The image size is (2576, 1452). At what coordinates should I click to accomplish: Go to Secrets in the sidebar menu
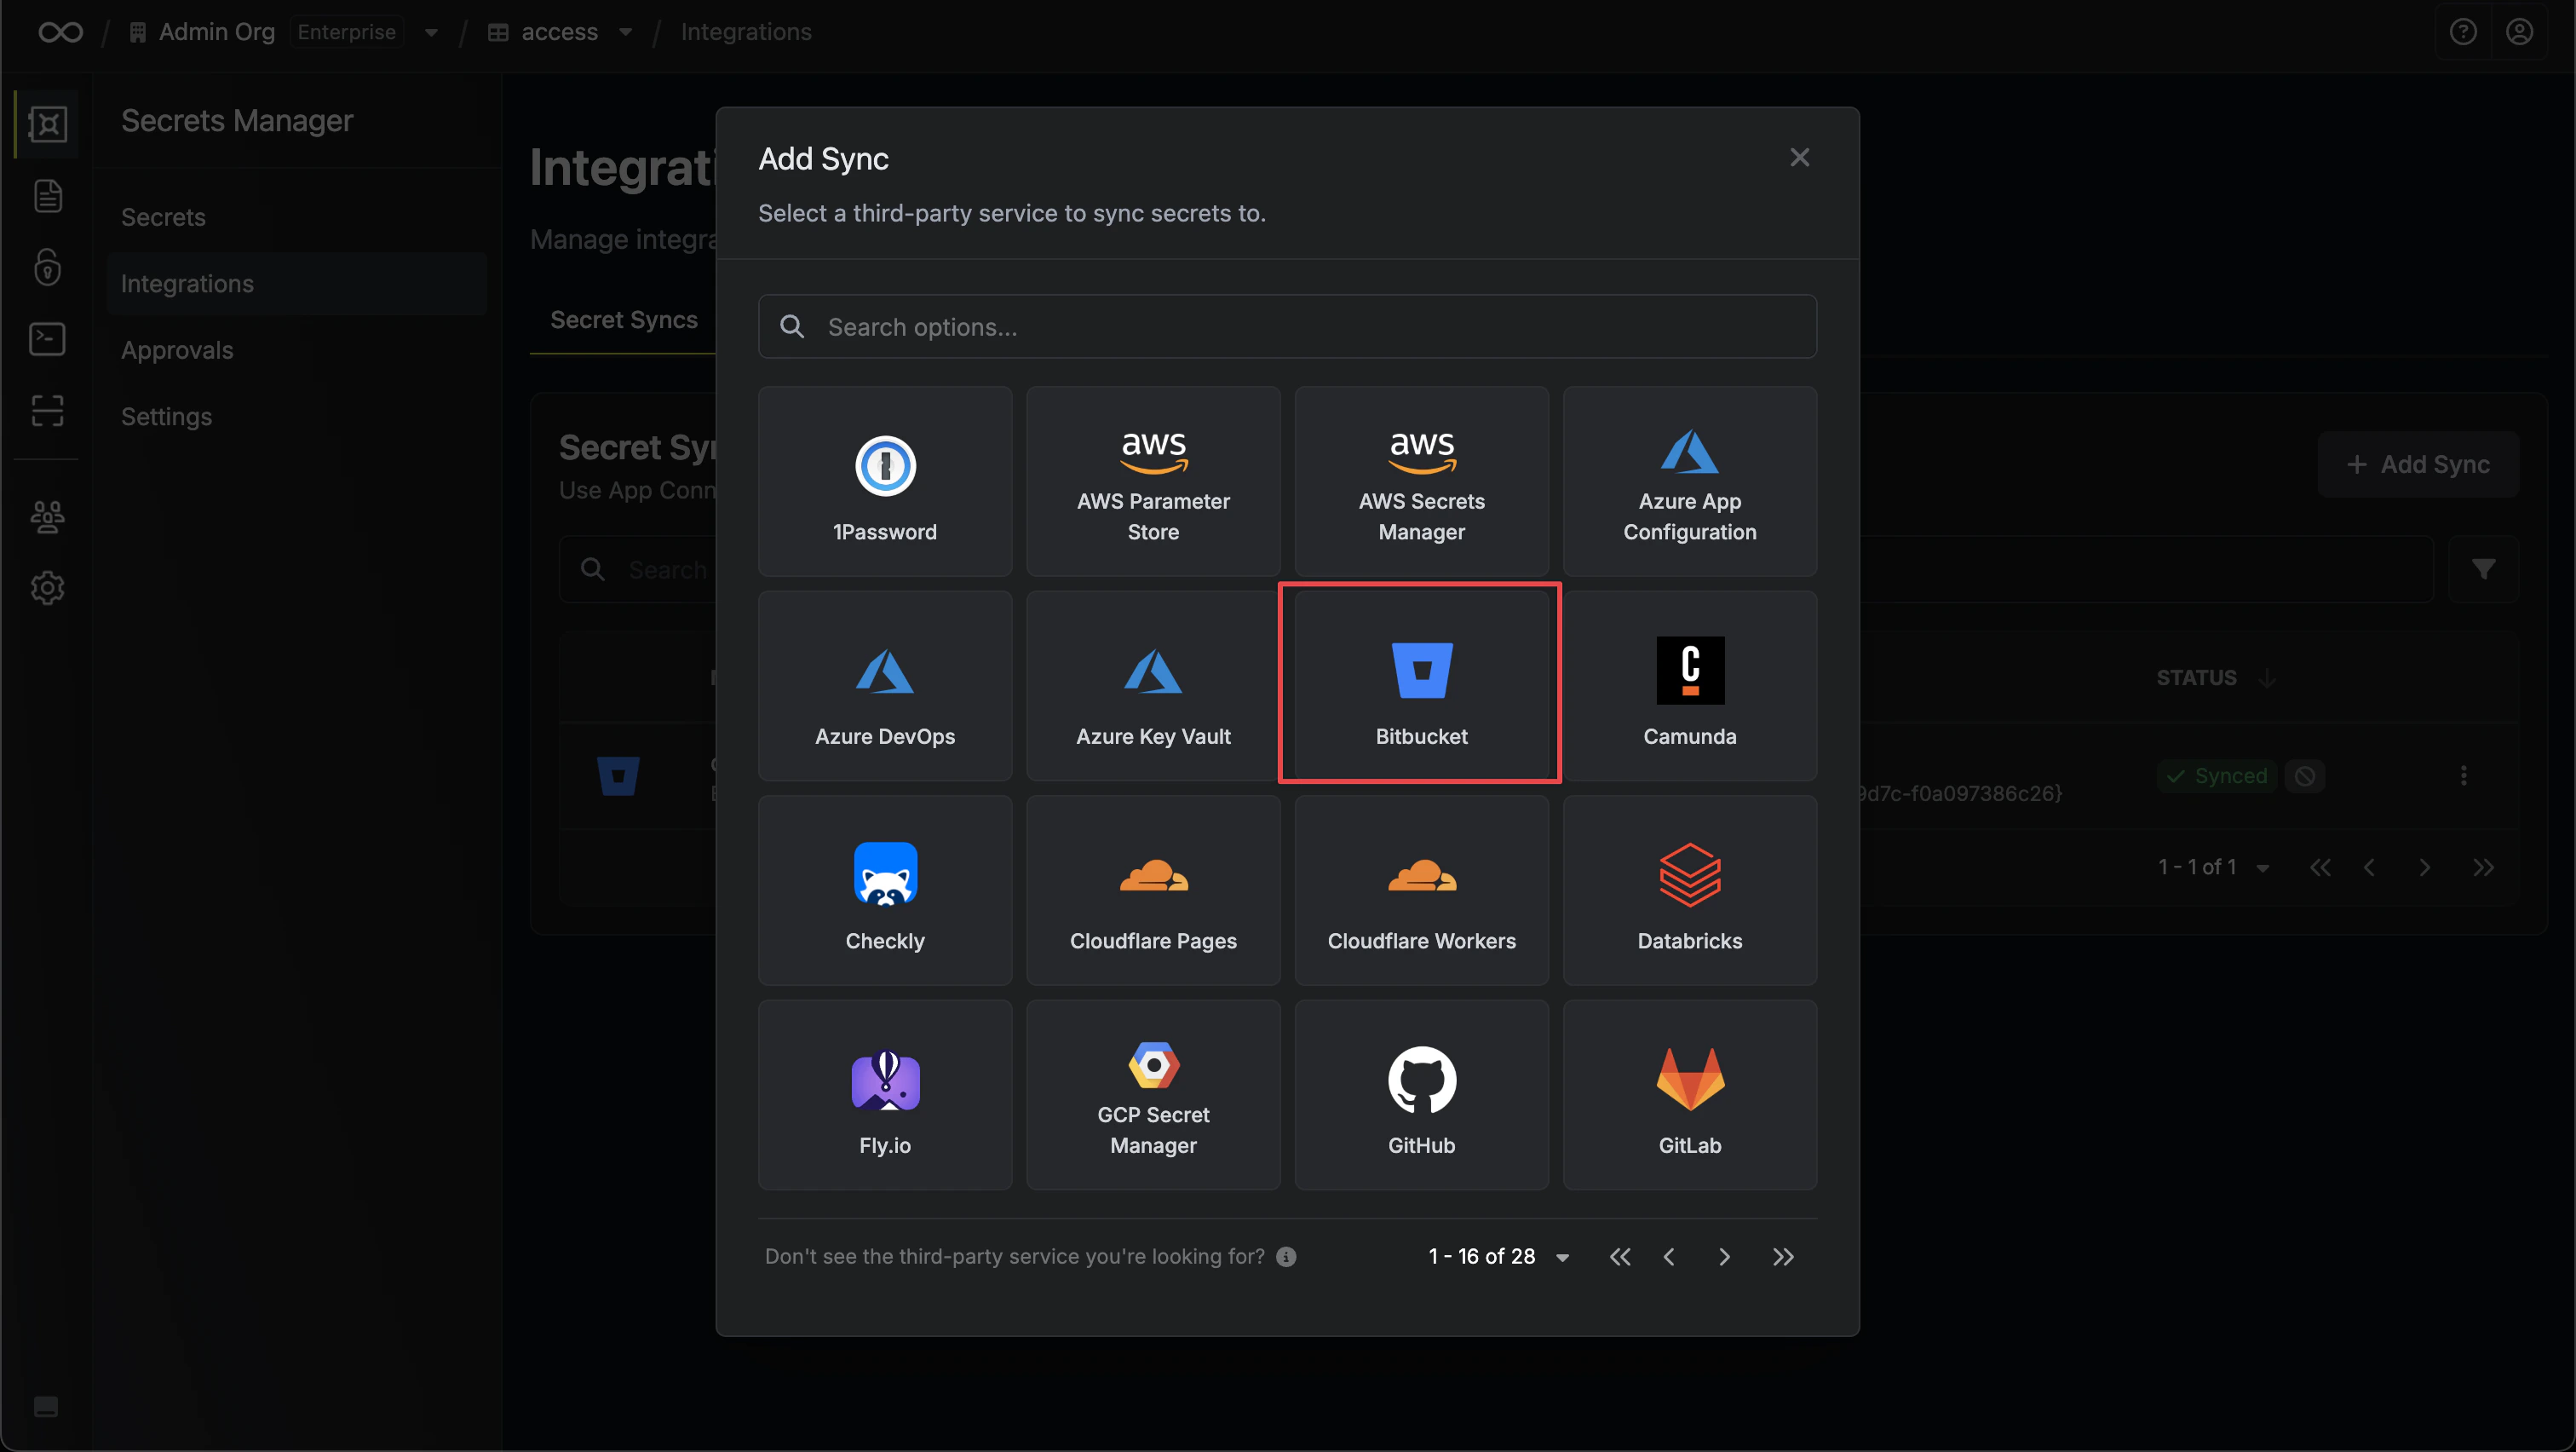point(296,217)
